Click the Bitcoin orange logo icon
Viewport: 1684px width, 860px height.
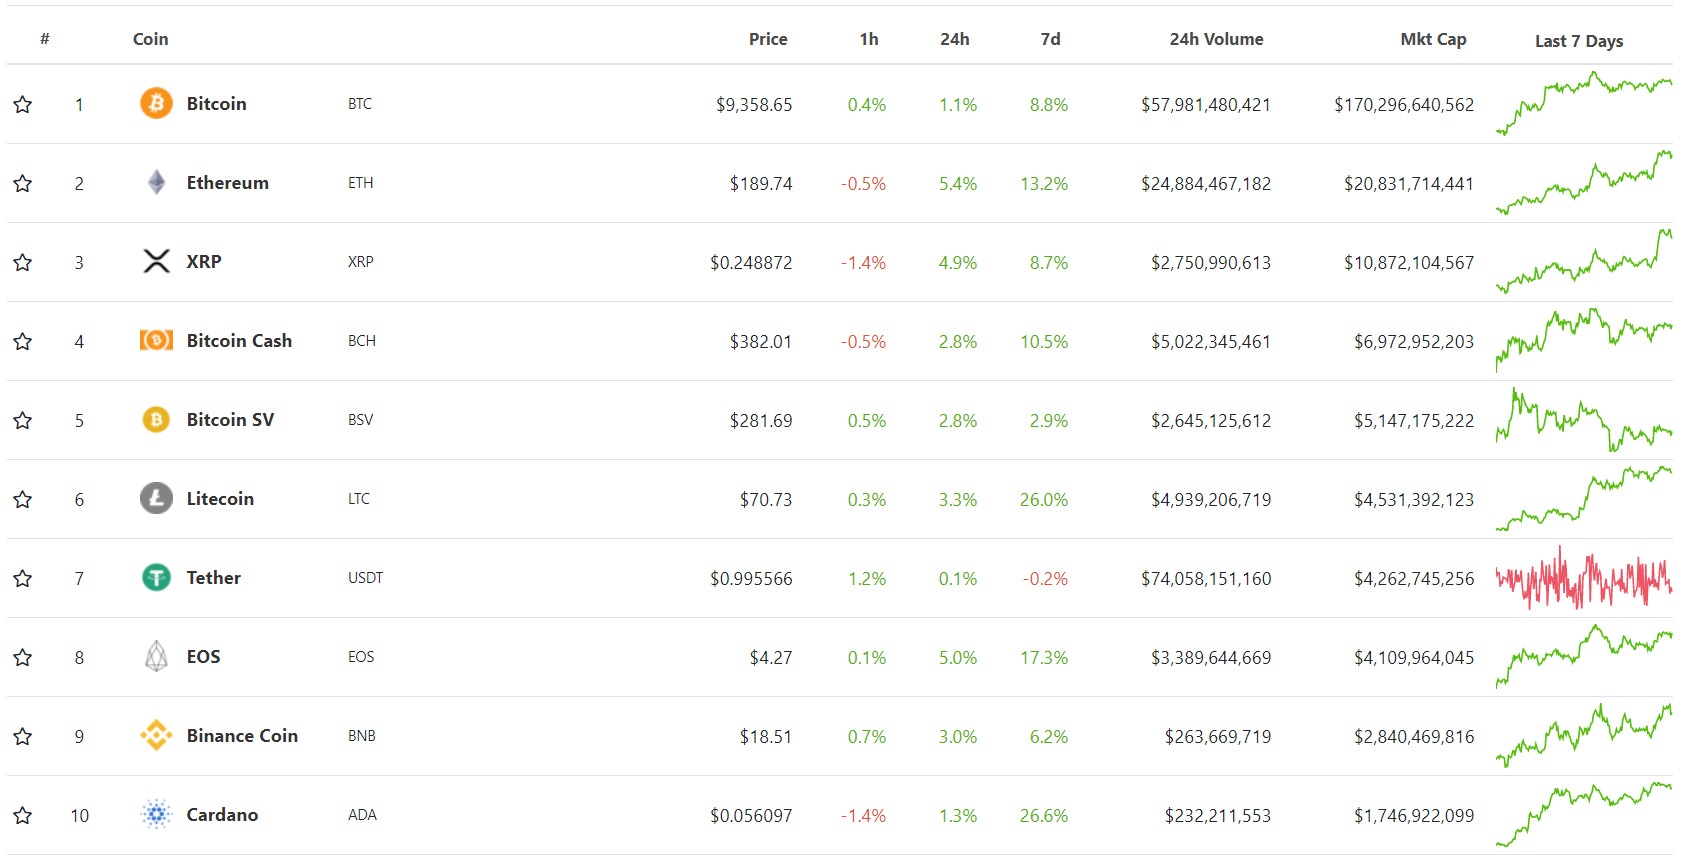click(156, 103)
